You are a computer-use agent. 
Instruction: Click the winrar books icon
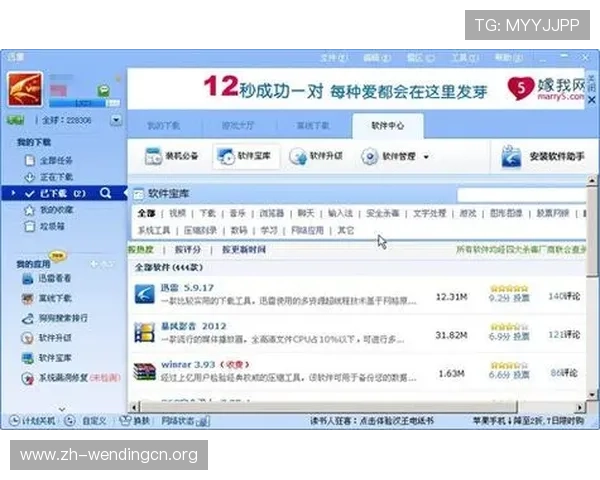click(145, 371)
